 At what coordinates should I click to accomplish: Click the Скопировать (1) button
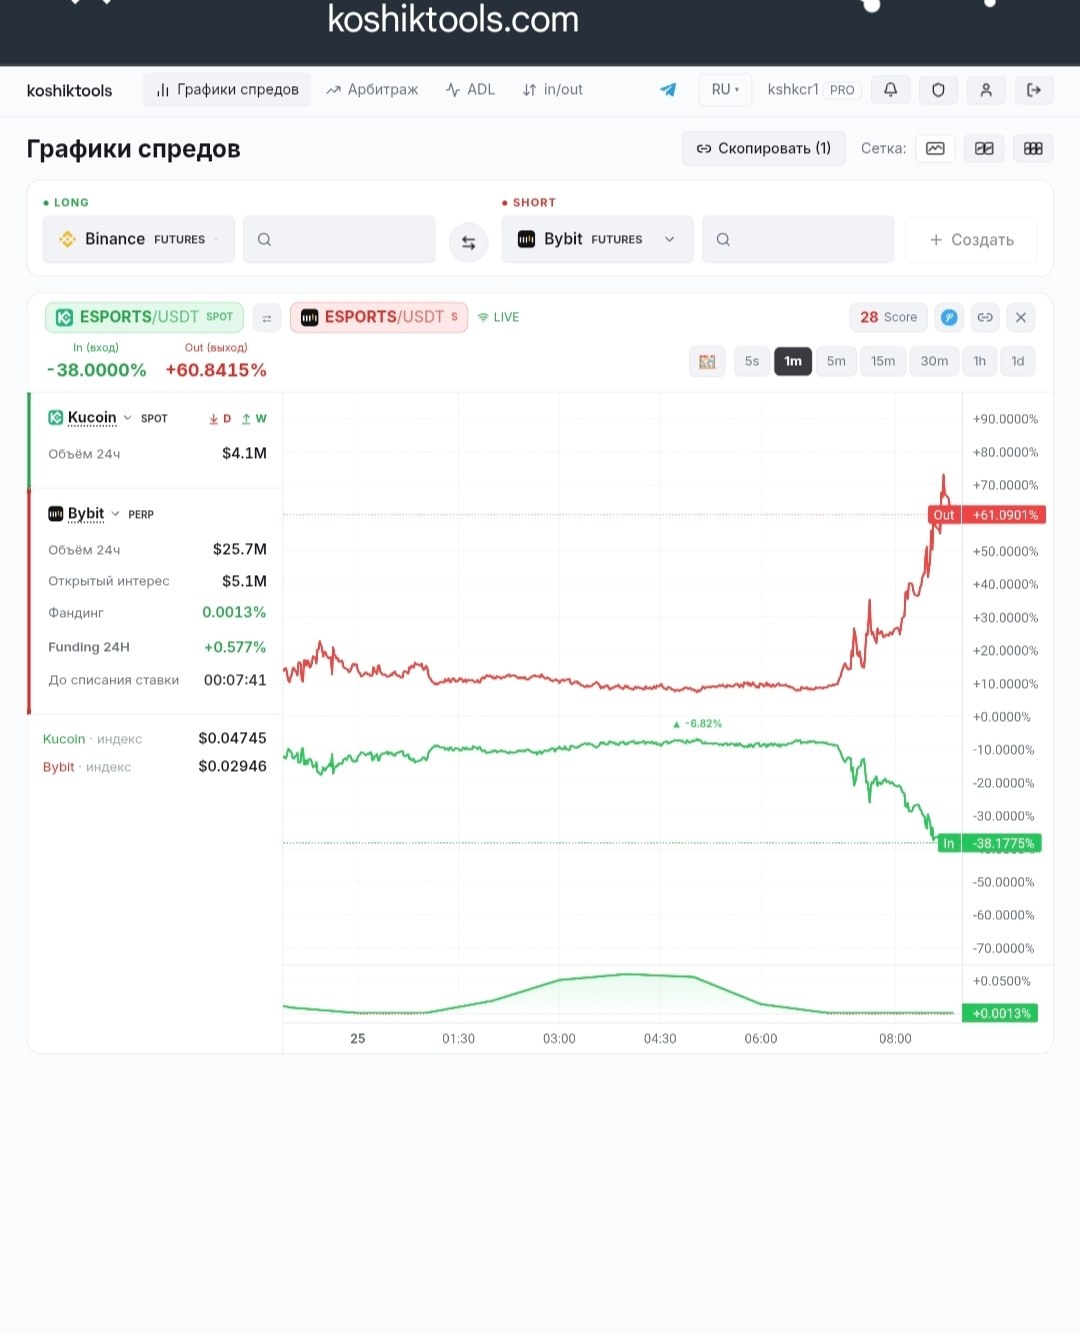click(x=764, y=148)
